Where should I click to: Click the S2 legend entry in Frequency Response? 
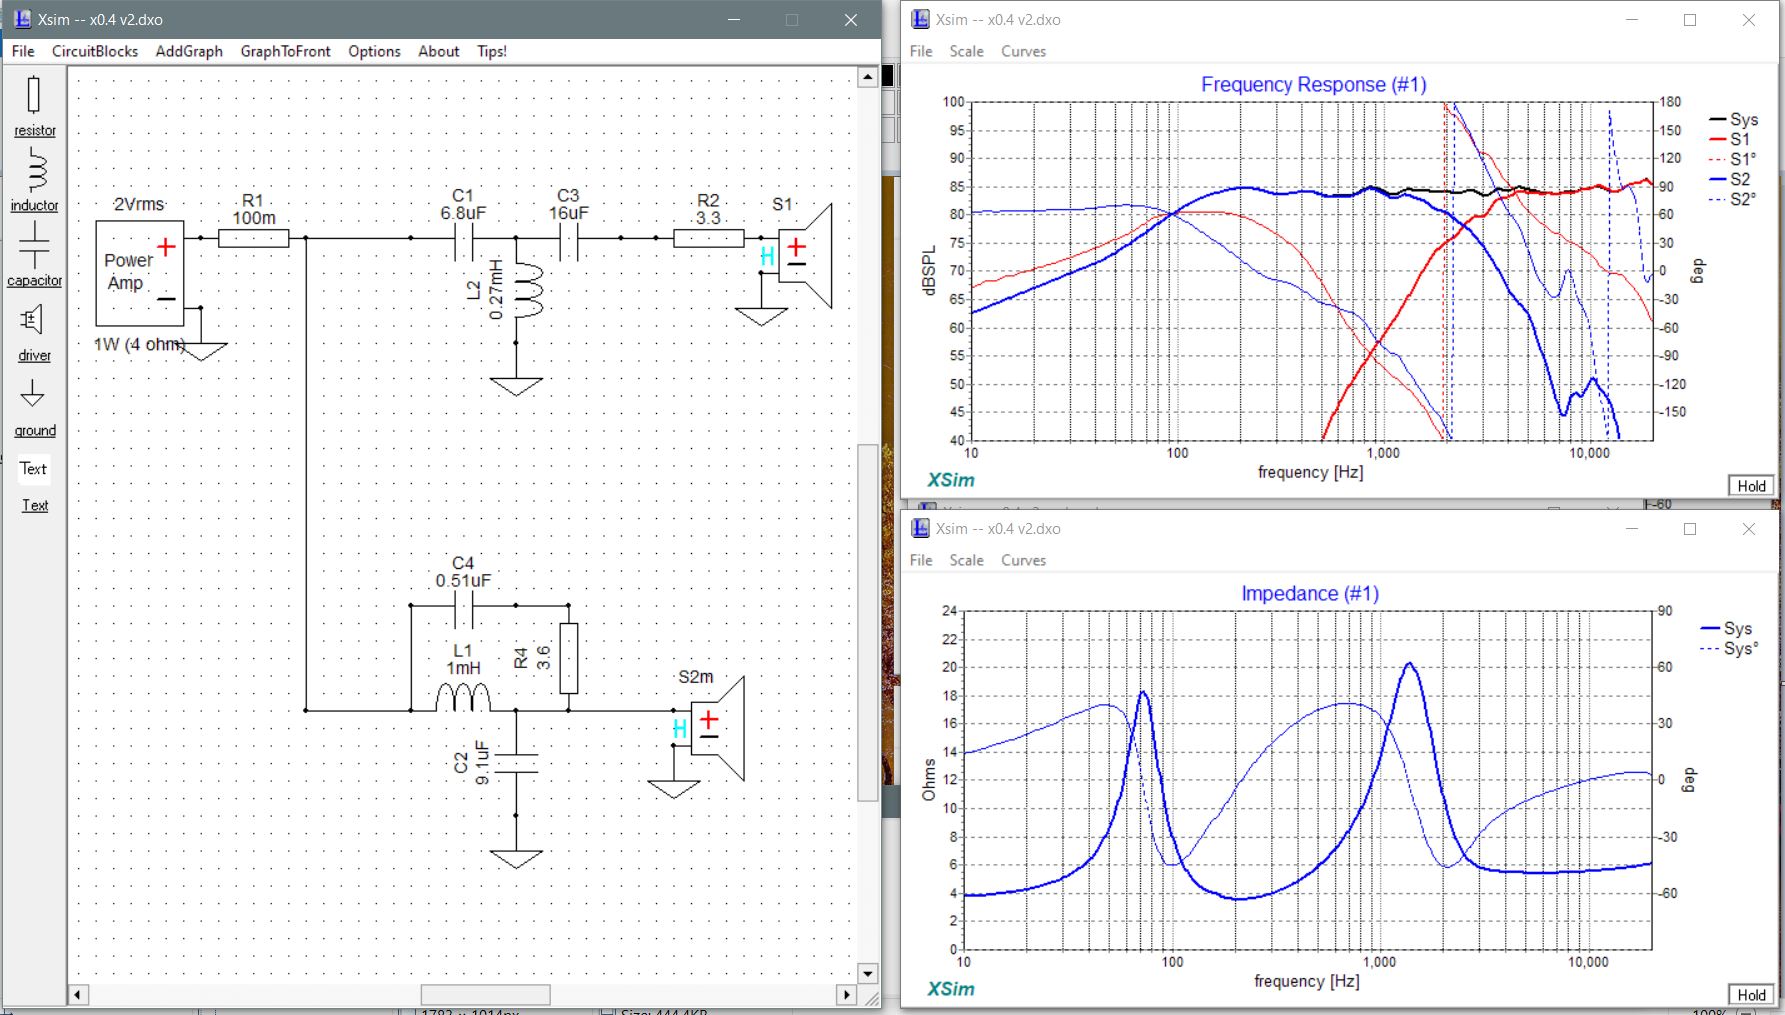pyautogui.click(x=1730, y=179)
